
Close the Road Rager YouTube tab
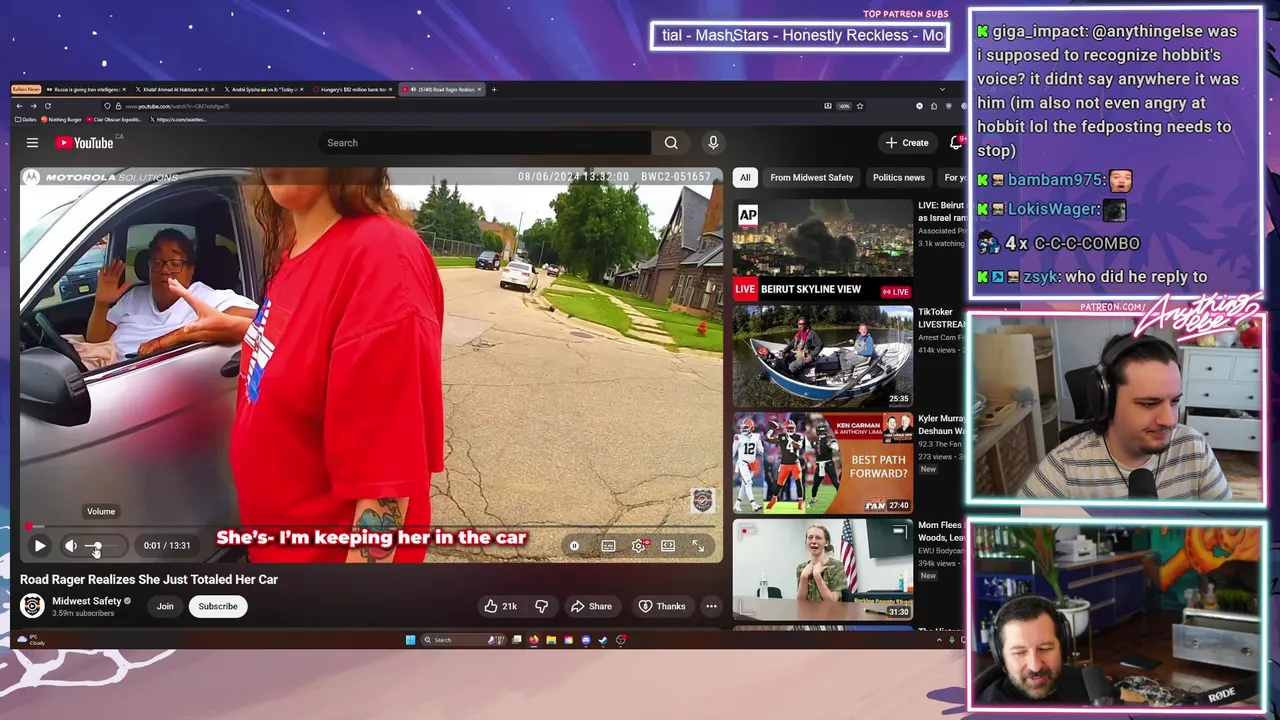tap(479, 89)
